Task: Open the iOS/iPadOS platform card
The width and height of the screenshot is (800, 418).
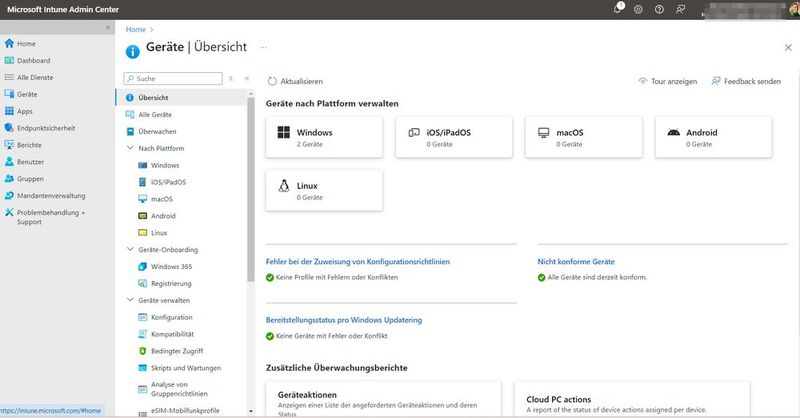Action: pos(454,137)
